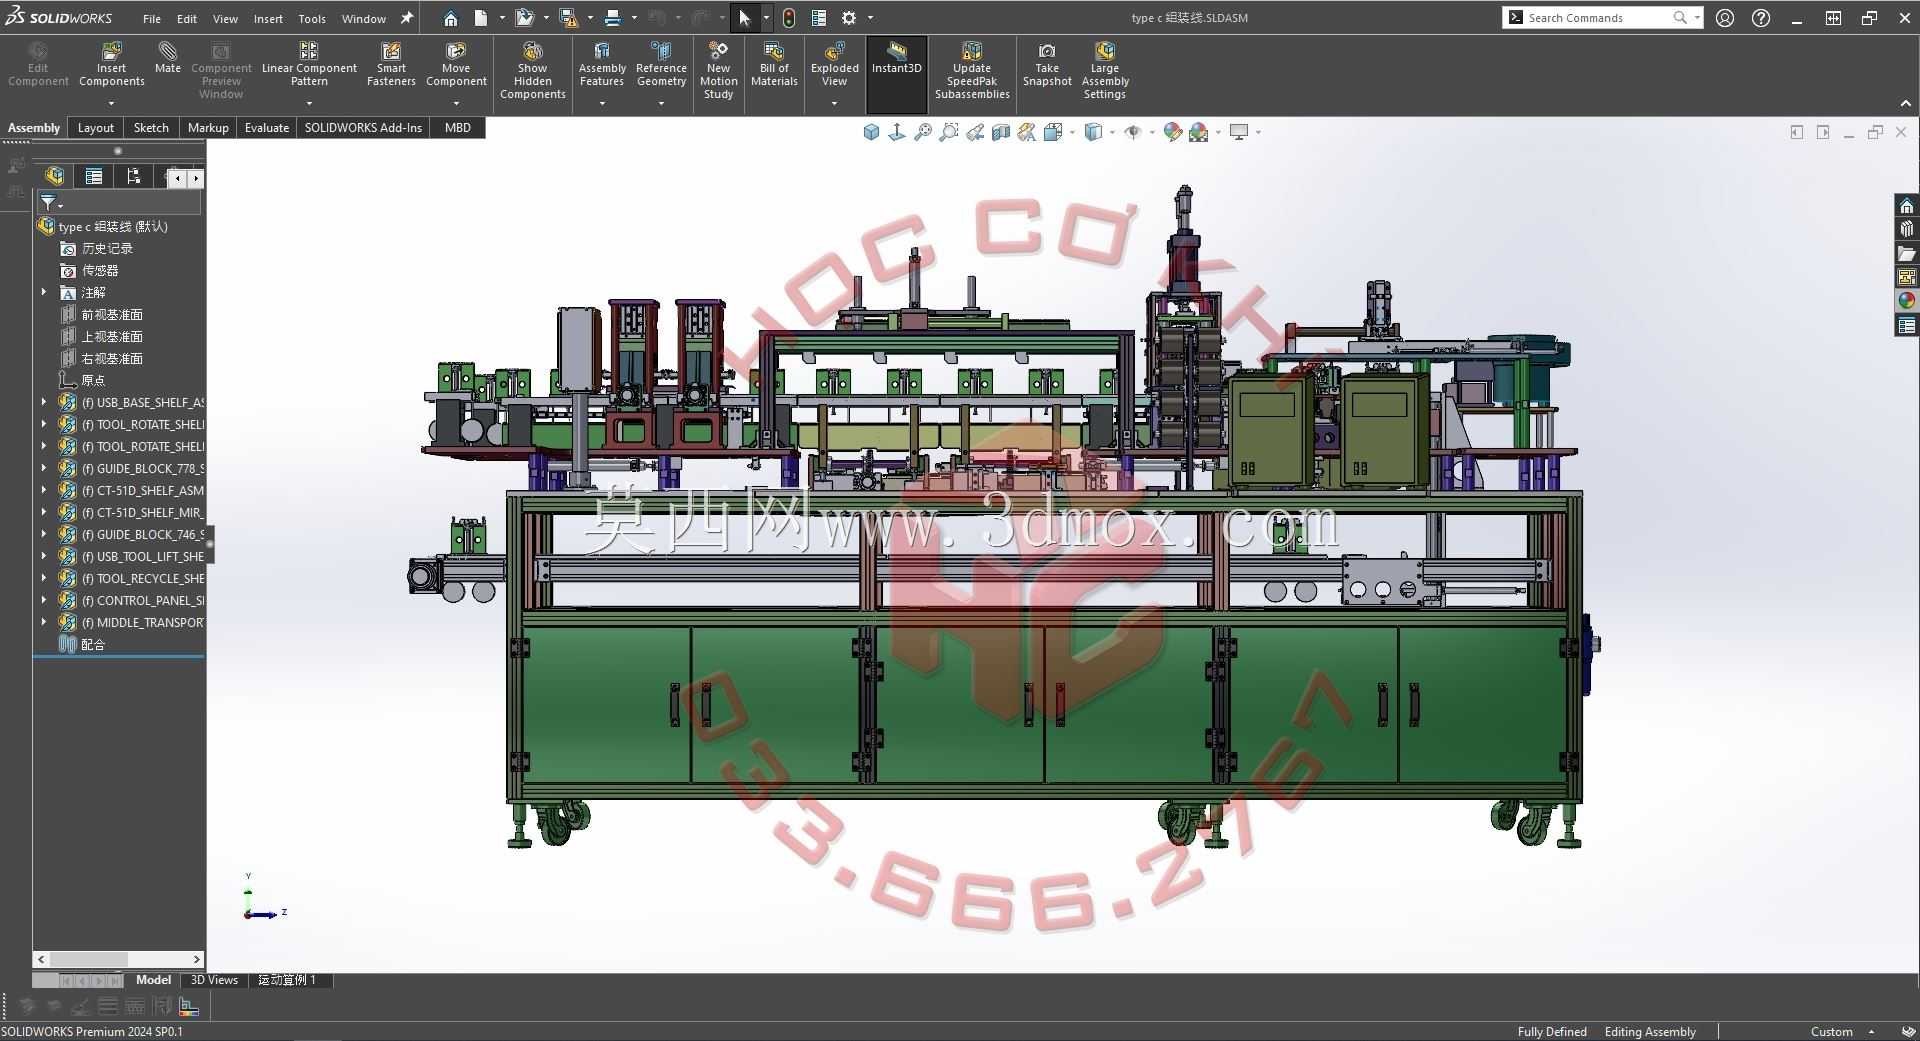Switch to the Evaluate tab
Image resolution: width=1920 pixels, height=1041 pixels.
tap(266, 127)
